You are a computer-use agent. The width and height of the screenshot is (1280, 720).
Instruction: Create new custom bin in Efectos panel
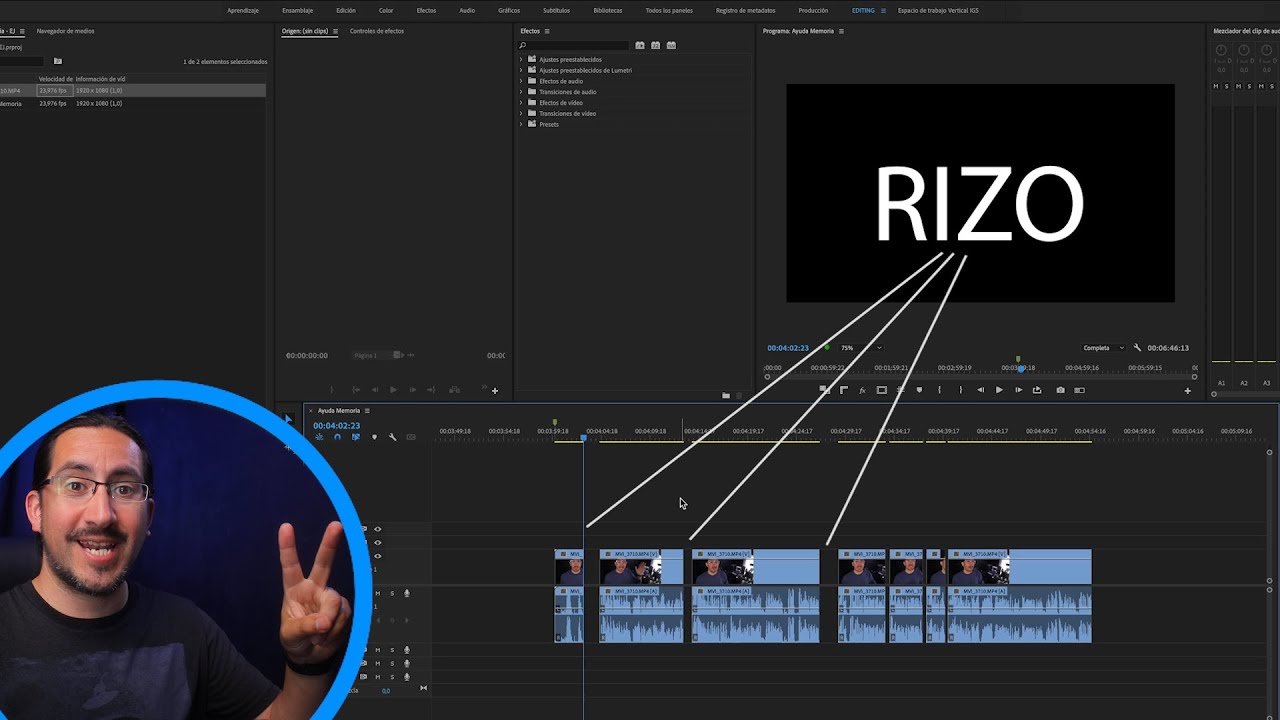click(726, 395)
